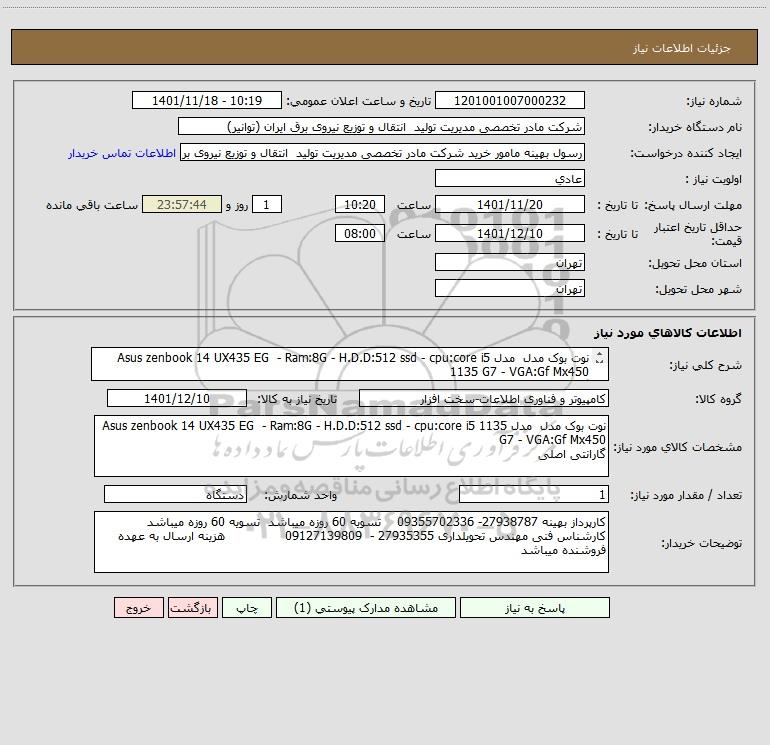Click the شرح کلی نیاز text area

350,364
